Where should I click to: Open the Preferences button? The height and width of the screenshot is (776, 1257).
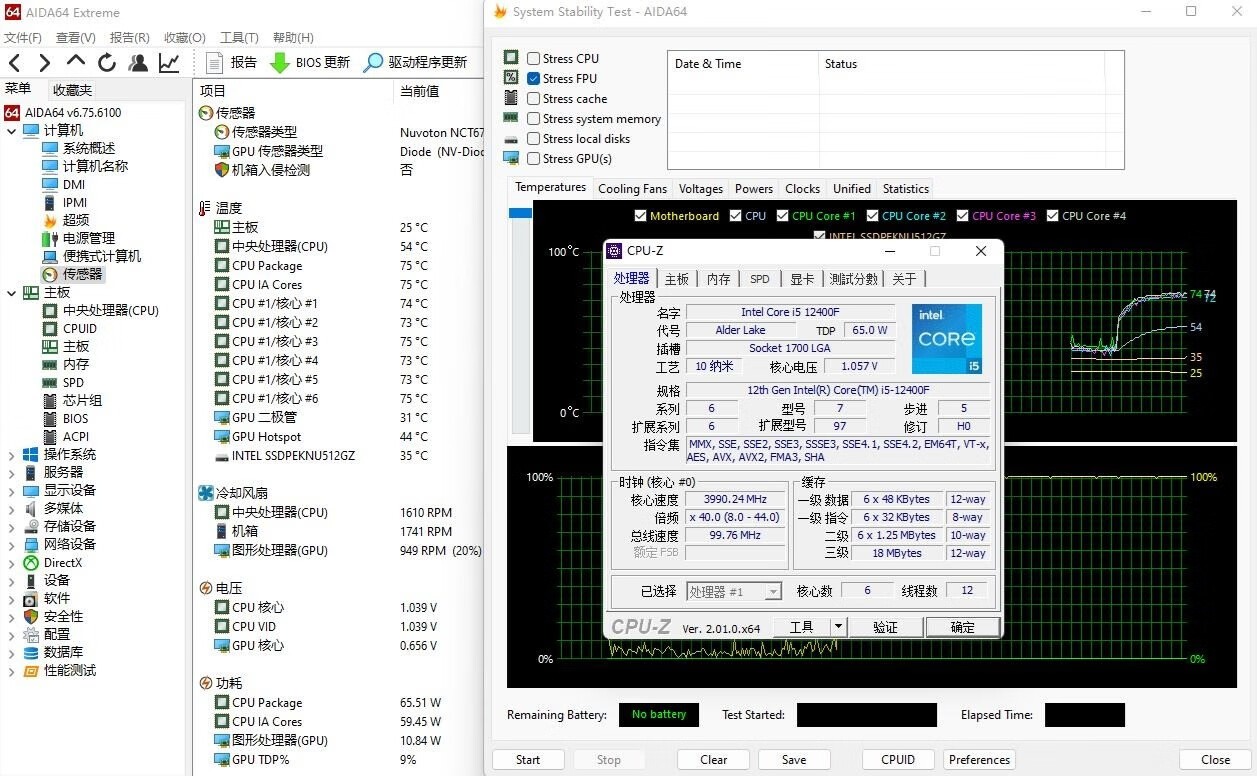980,760
